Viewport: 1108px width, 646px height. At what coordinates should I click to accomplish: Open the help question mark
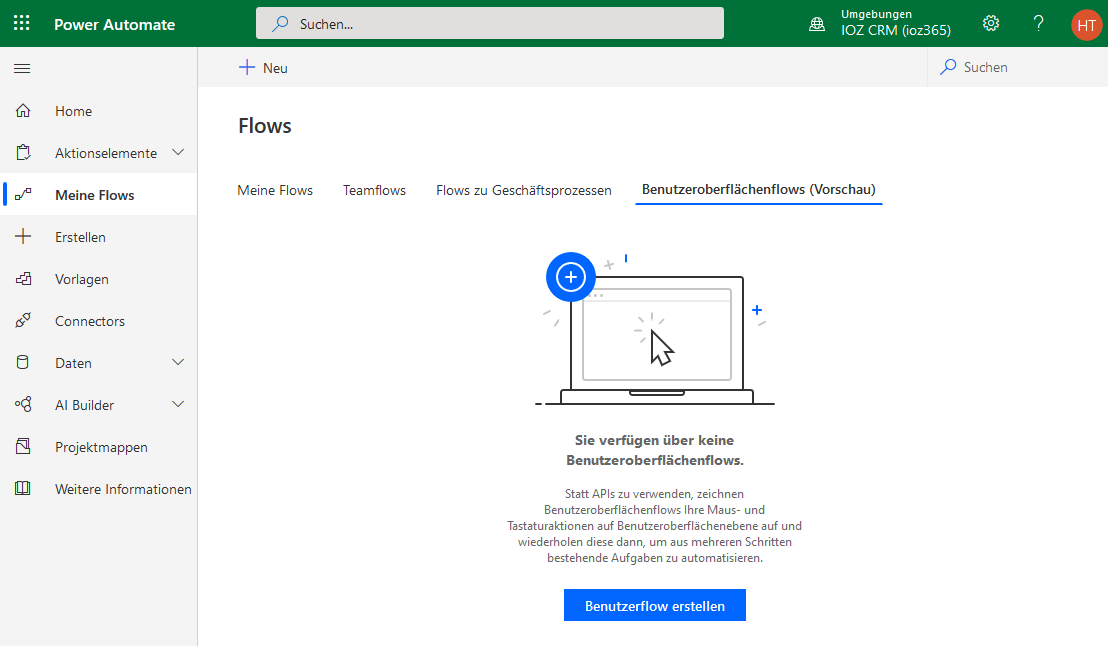click(1038, 23)
